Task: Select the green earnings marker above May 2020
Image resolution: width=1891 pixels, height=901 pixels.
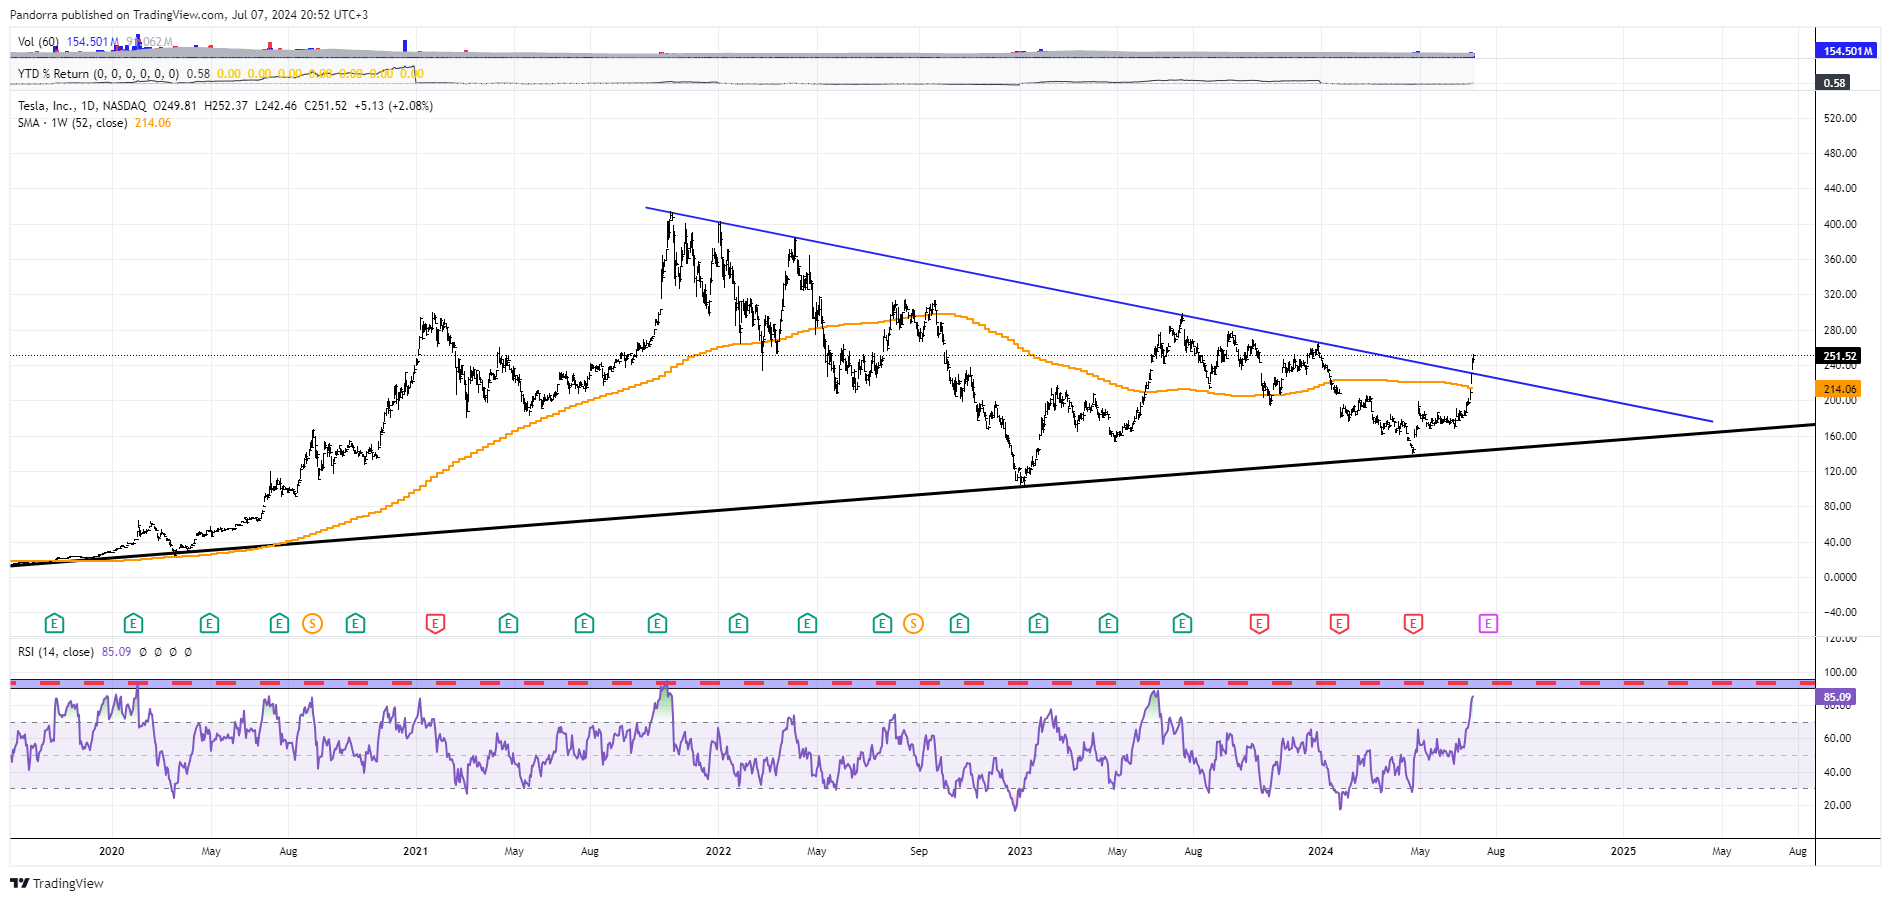Action: [x=209, y=624]
